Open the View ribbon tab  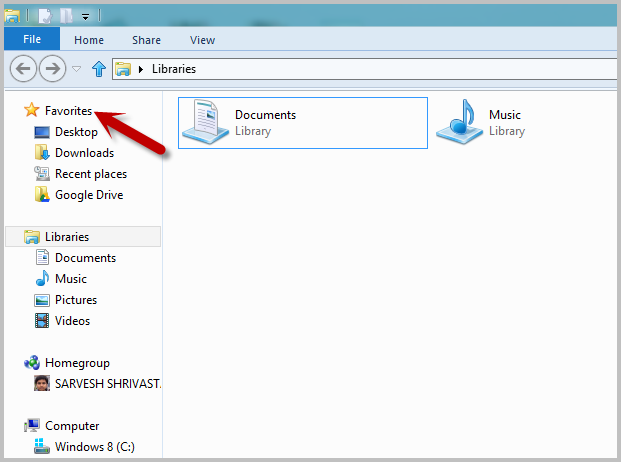(202, 40)
